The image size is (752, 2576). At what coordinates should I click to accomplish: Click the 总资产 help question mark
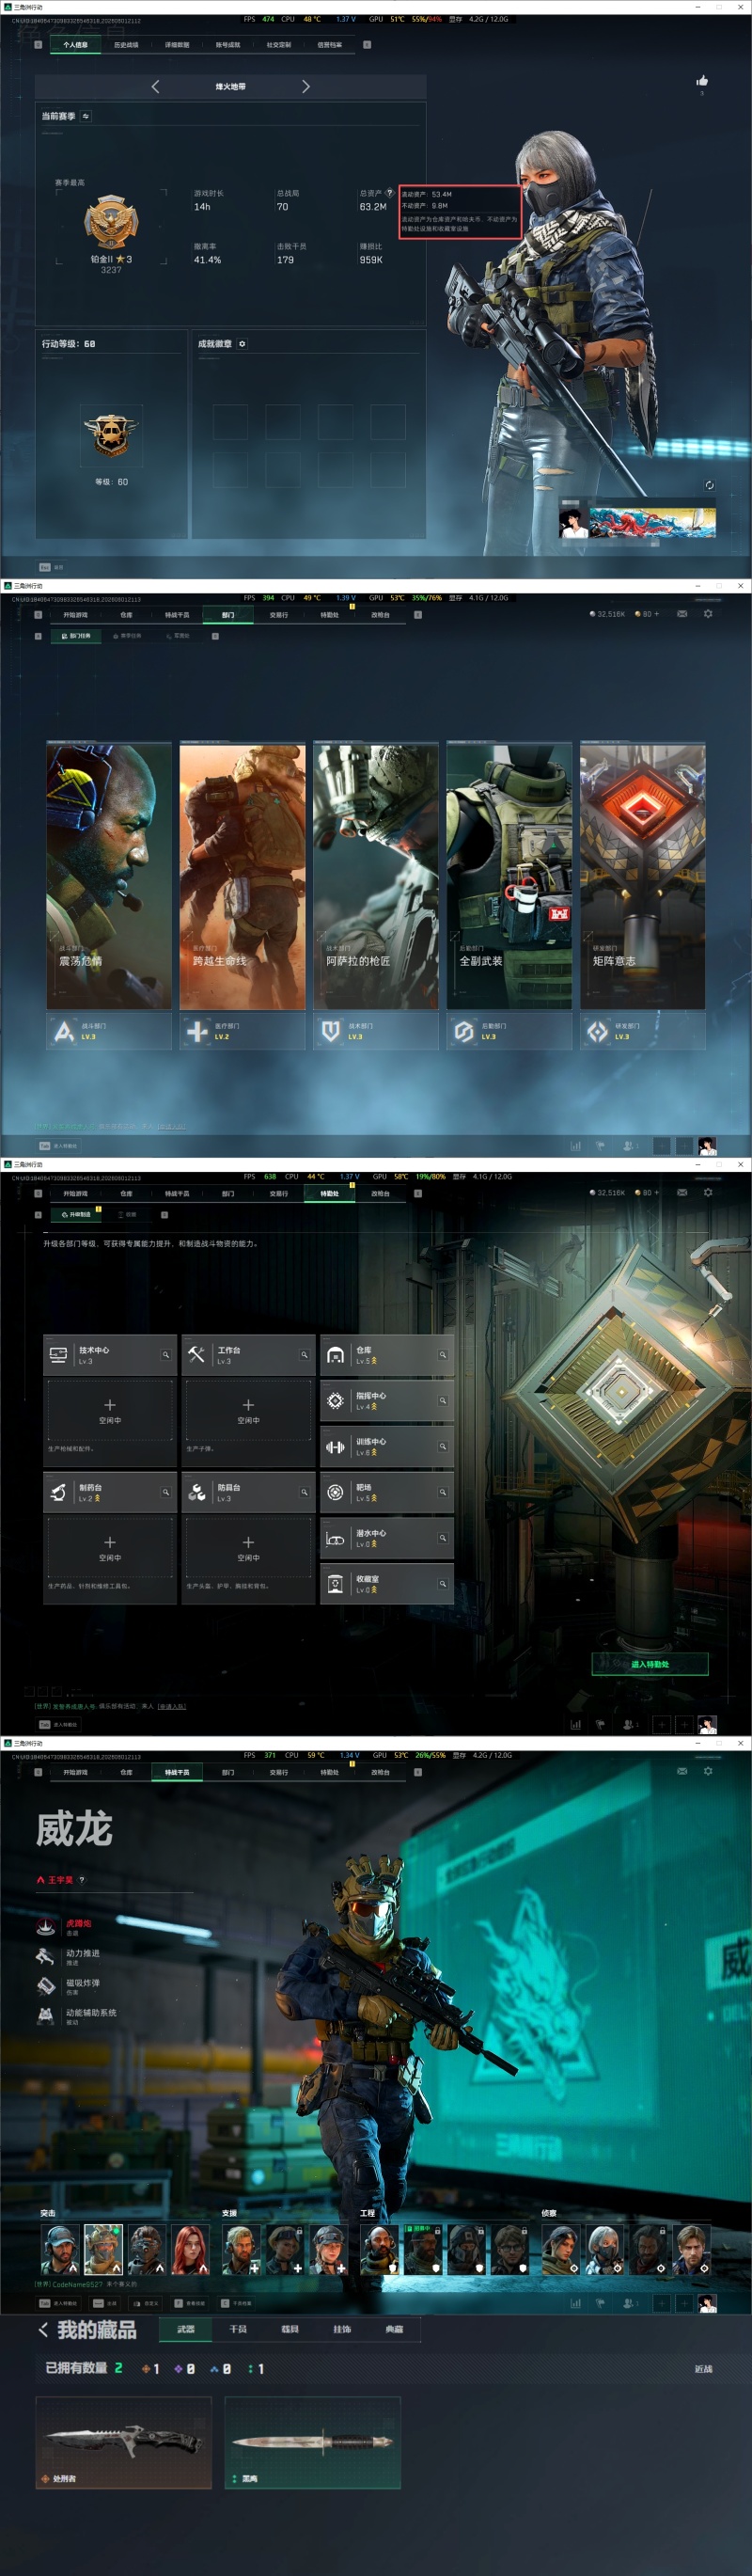click(390, 193)
